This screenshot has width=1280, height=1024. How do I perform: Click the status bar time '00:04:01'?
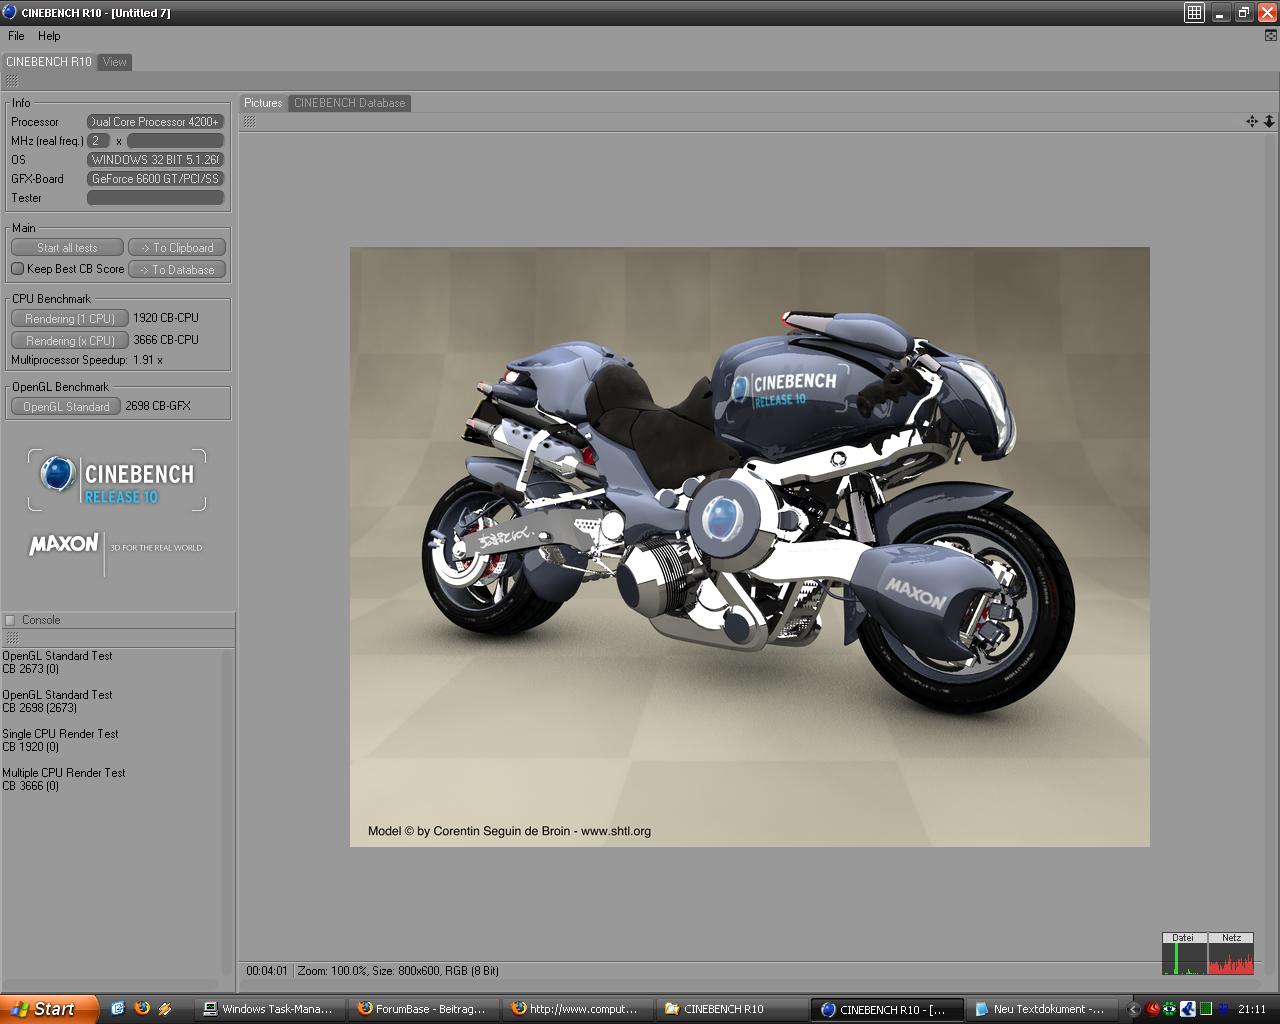point(267,971)
